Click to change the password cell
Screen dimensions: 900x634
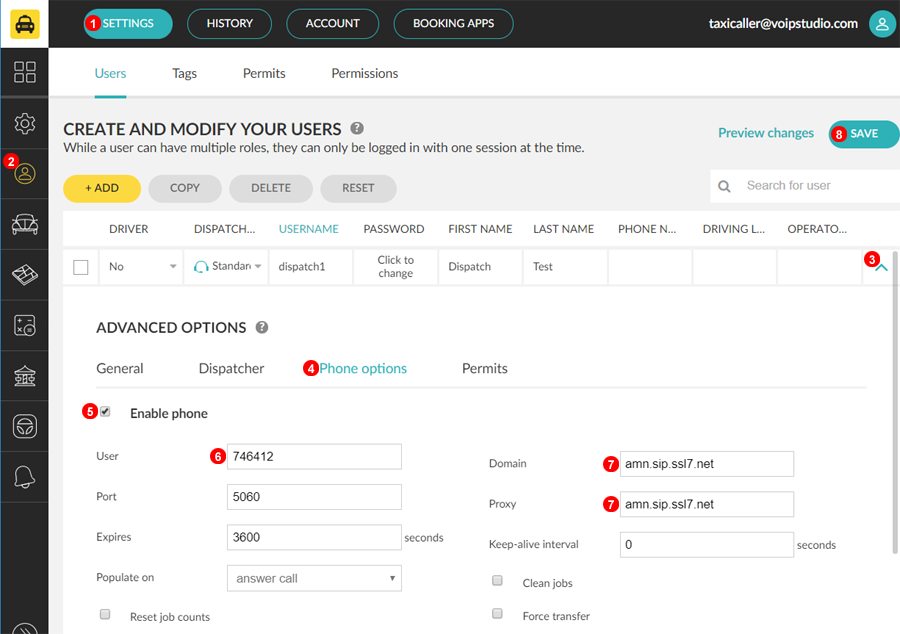[395, 267]
